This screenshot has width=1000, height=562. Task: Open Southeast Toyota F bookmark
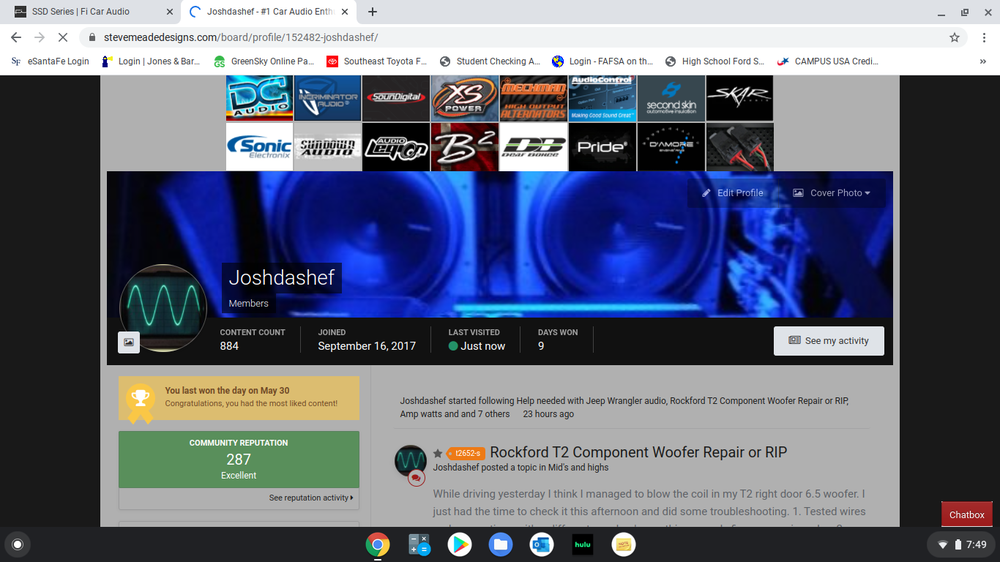377,61
